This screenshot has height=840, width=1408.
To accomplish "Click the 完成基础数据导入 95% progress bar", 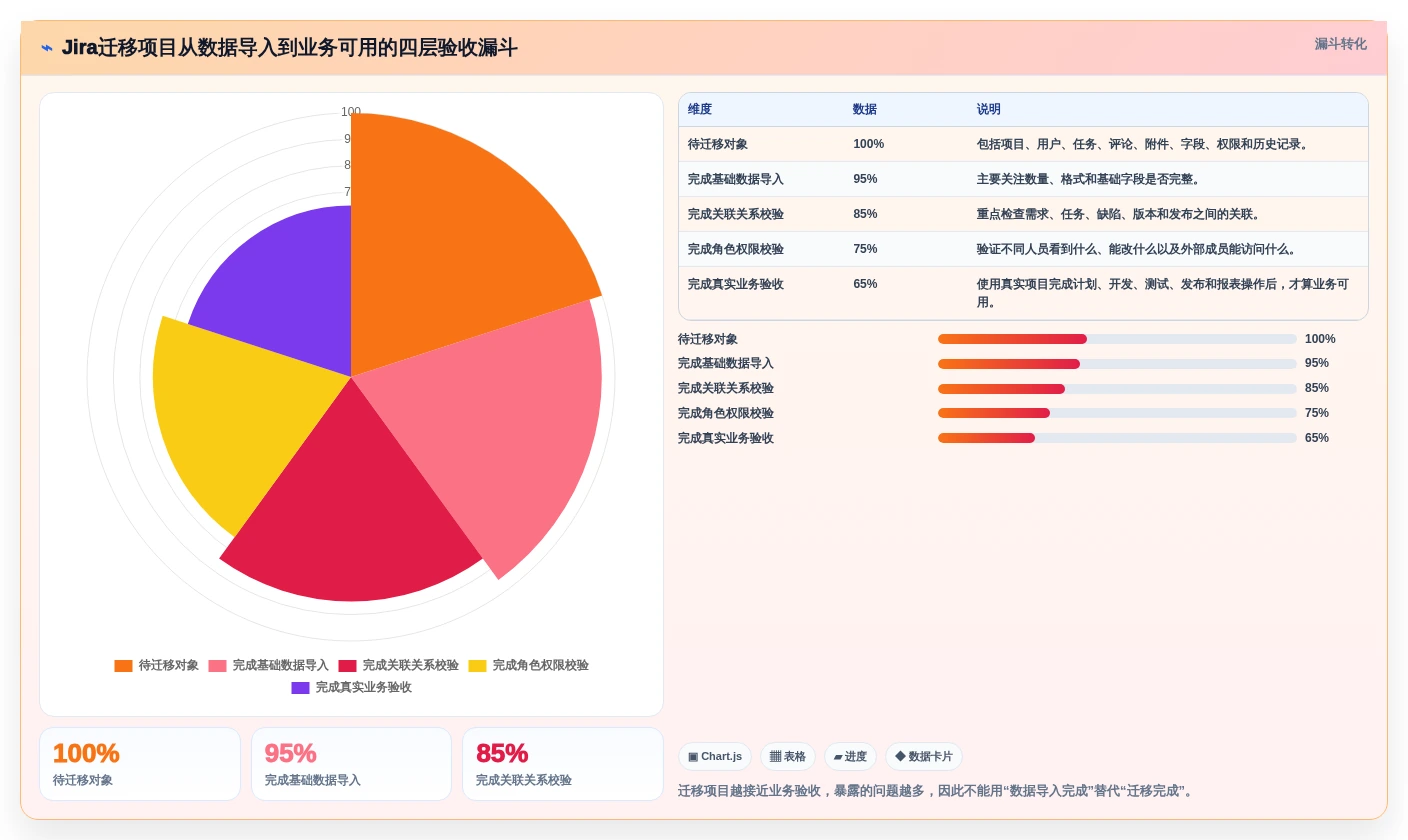I will [1117, 364].
